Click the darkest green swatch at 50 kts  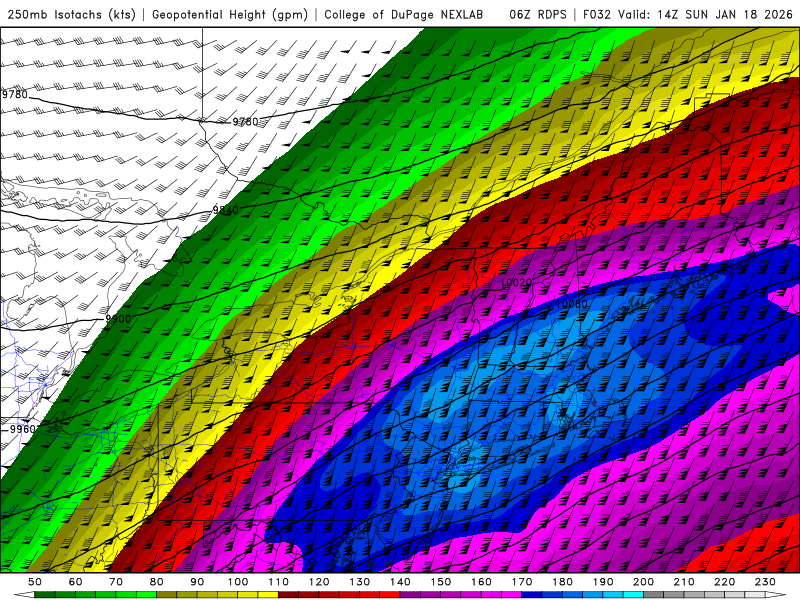click(44, 595)
